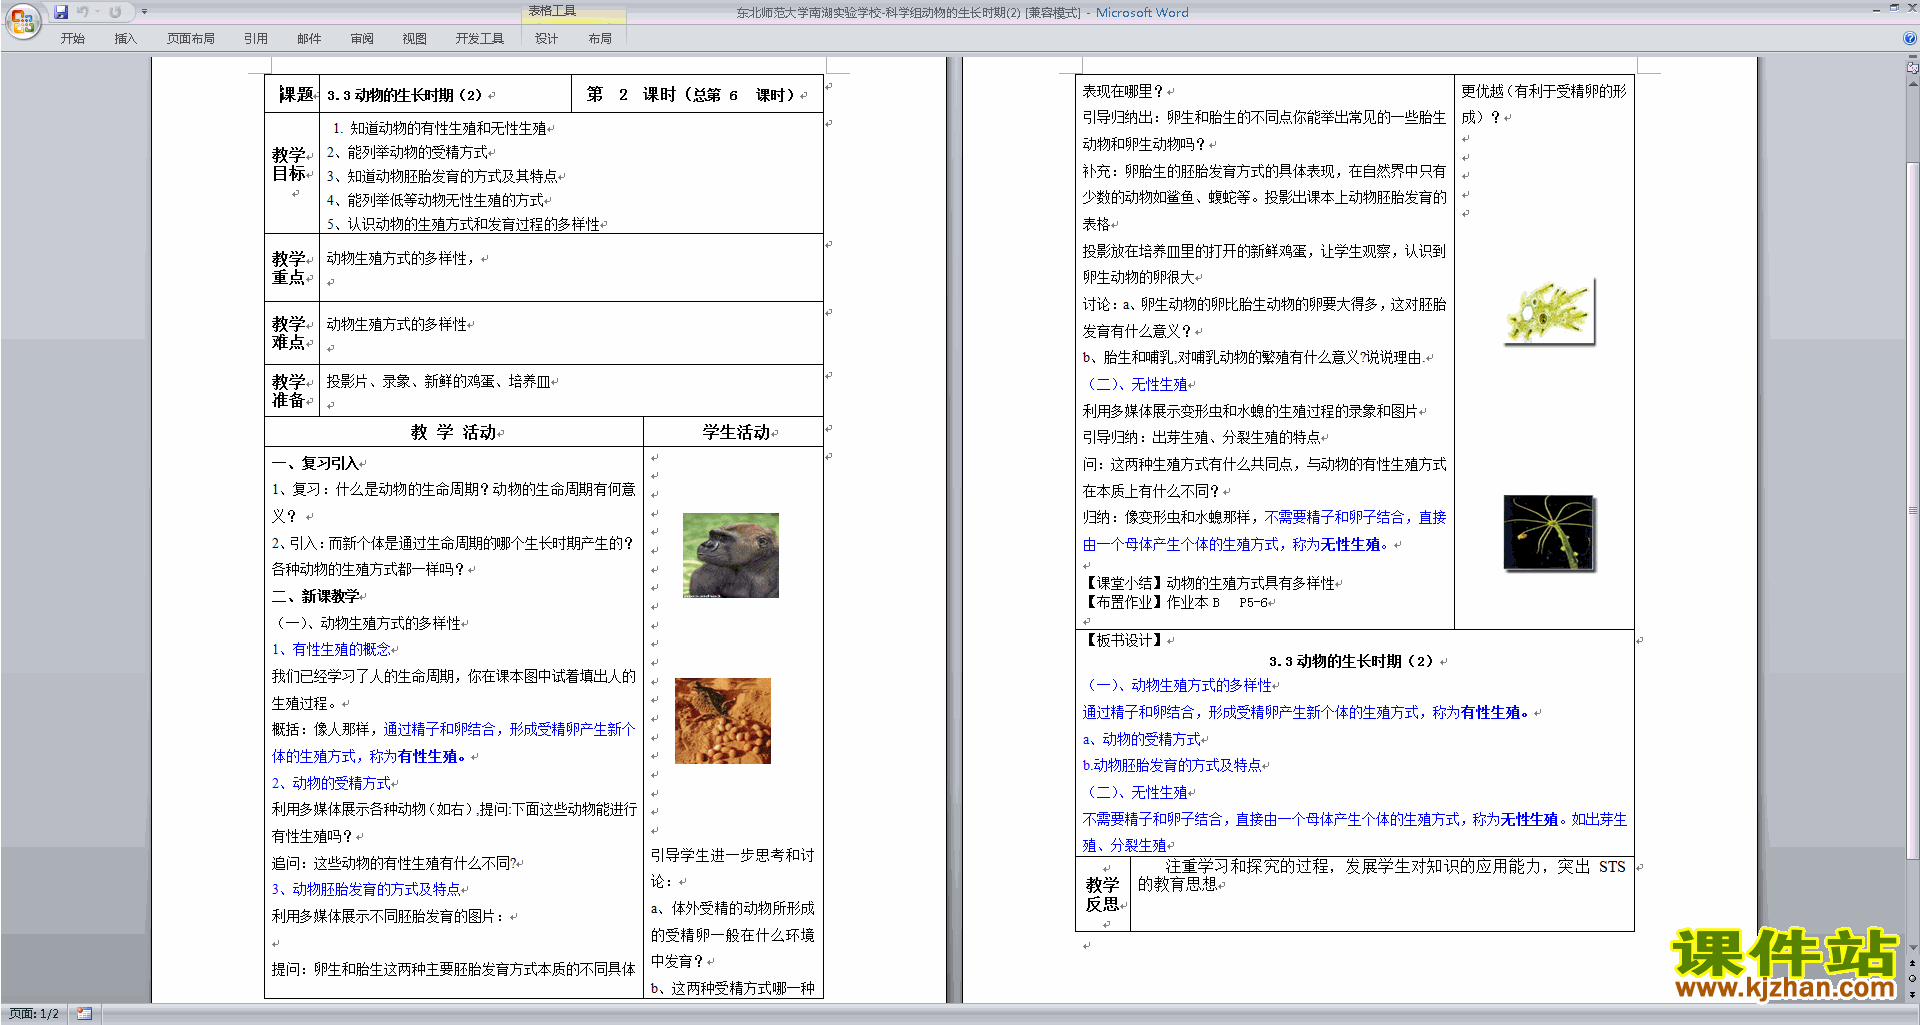1920x1025 pixels.
Task: Select the hydra picture on page two
Action: pyautogui.click(x=1548, y=533)
